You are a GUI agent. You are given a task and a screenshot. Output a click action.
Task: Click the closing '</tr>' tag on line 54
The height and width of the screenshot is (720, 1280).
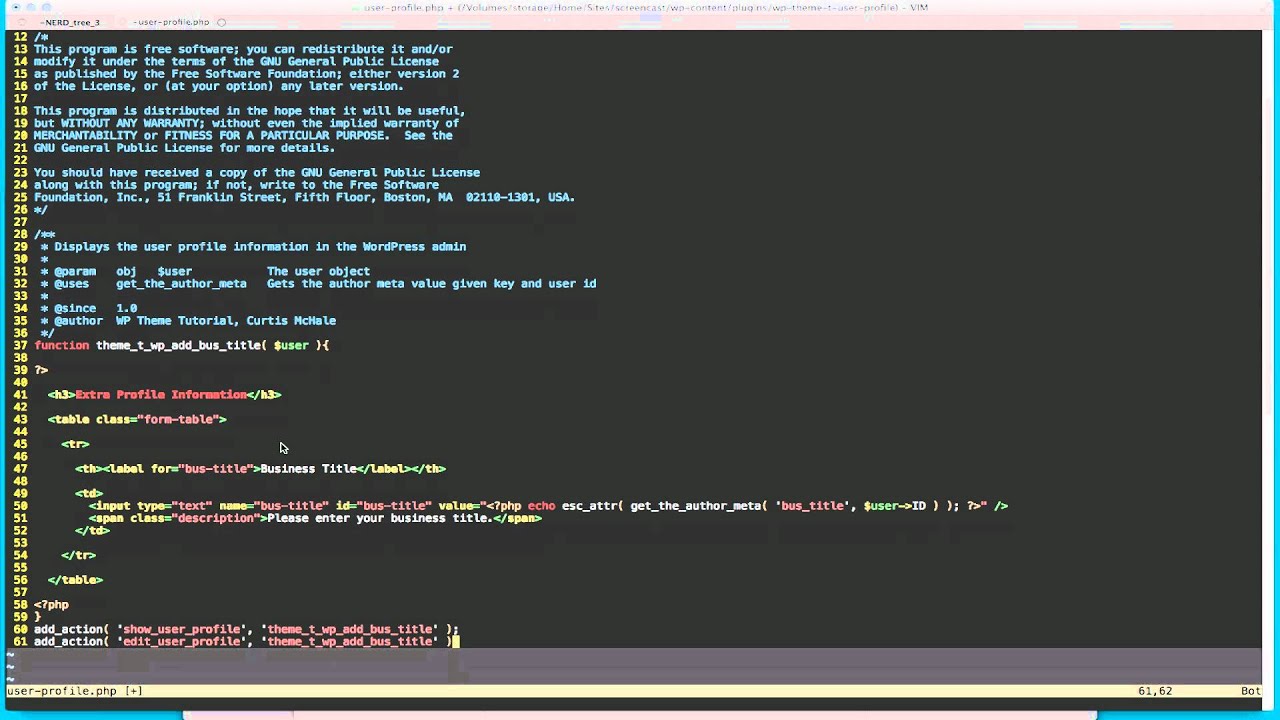pos(78,555)
